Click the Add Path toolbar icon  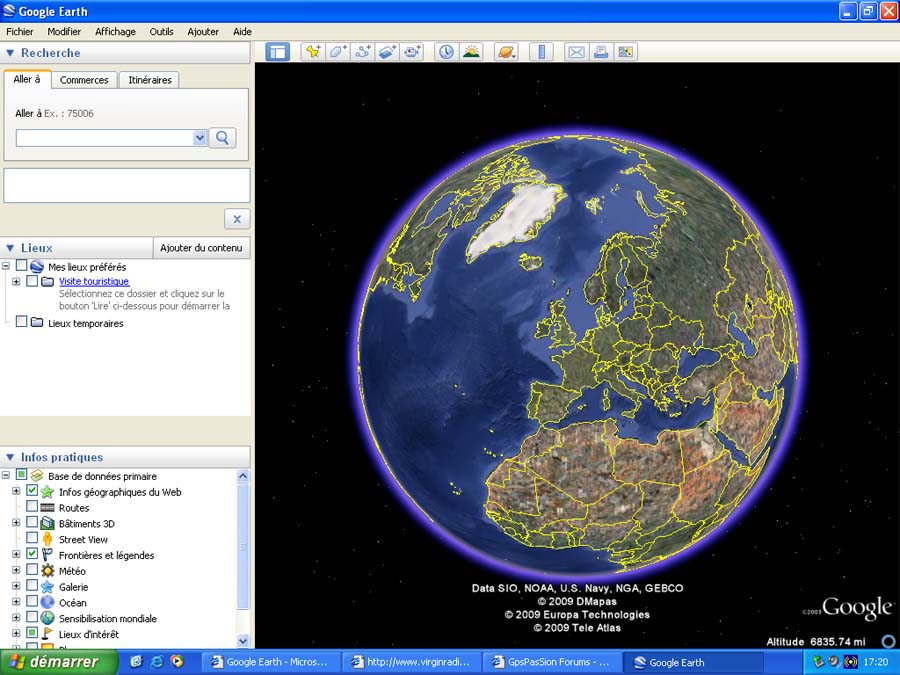(363, 52)
